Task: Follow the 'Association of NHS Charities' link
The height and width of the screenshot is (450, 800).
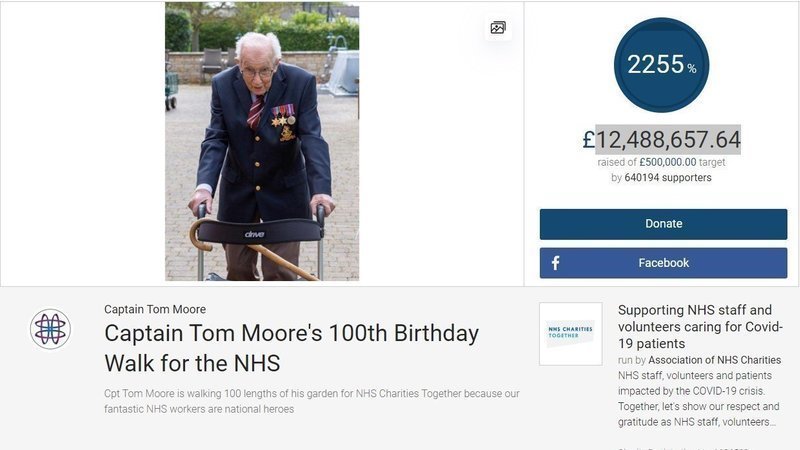Action: (715, 360)
